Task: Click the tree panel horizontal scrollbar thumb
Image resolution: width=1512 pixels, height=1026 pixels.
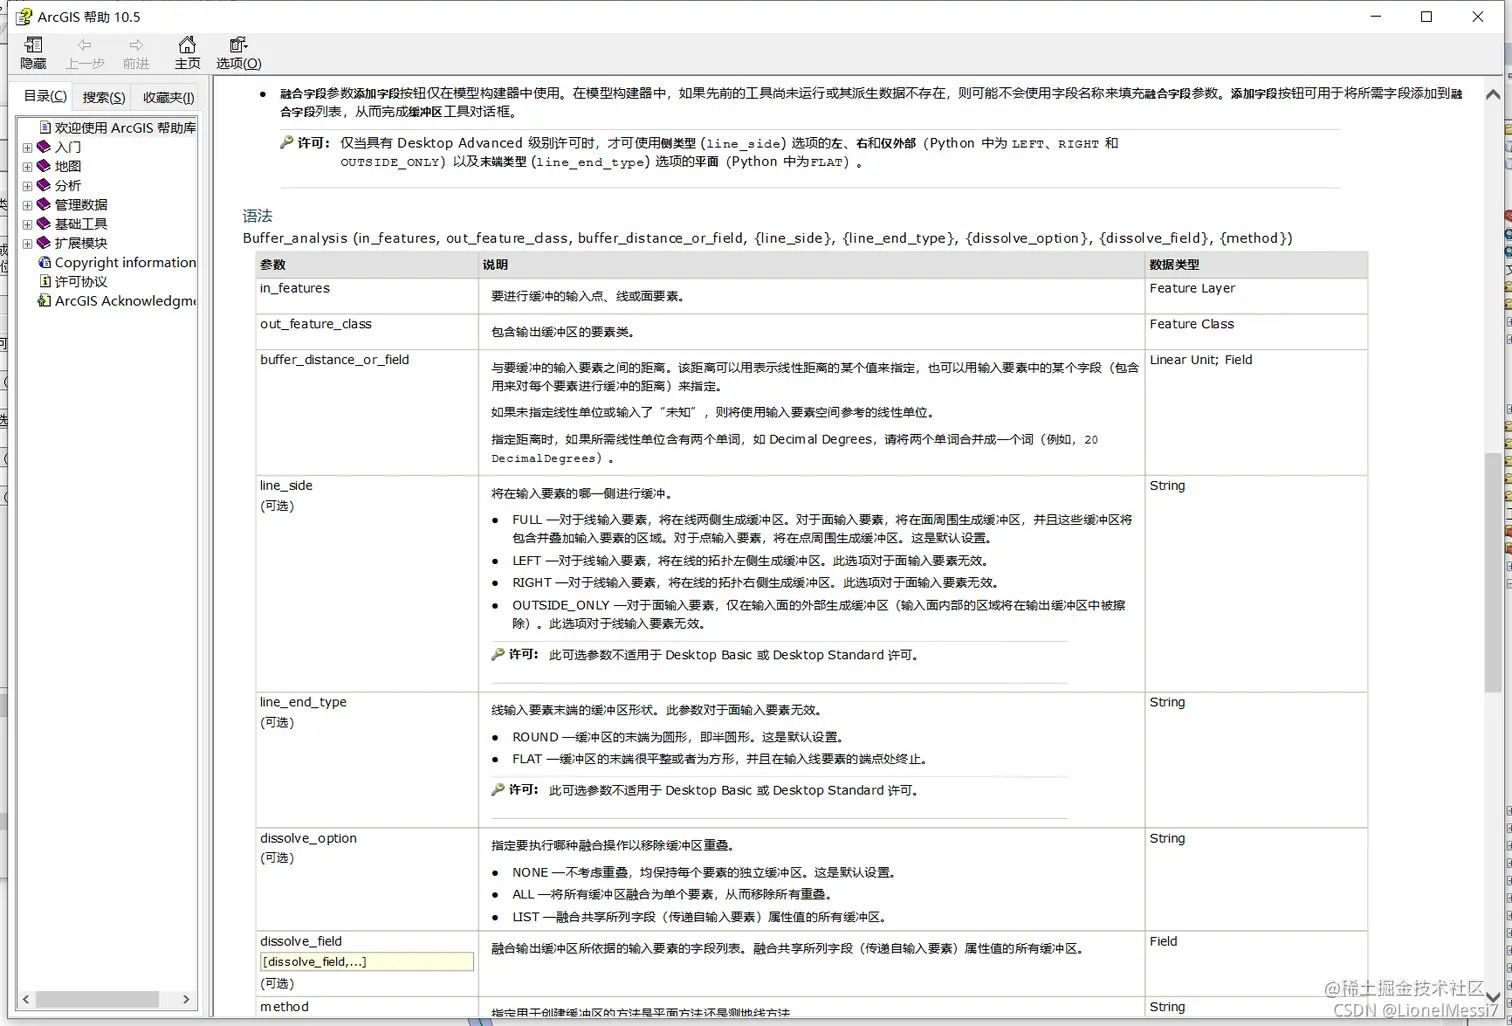Action: coord(97,999)
